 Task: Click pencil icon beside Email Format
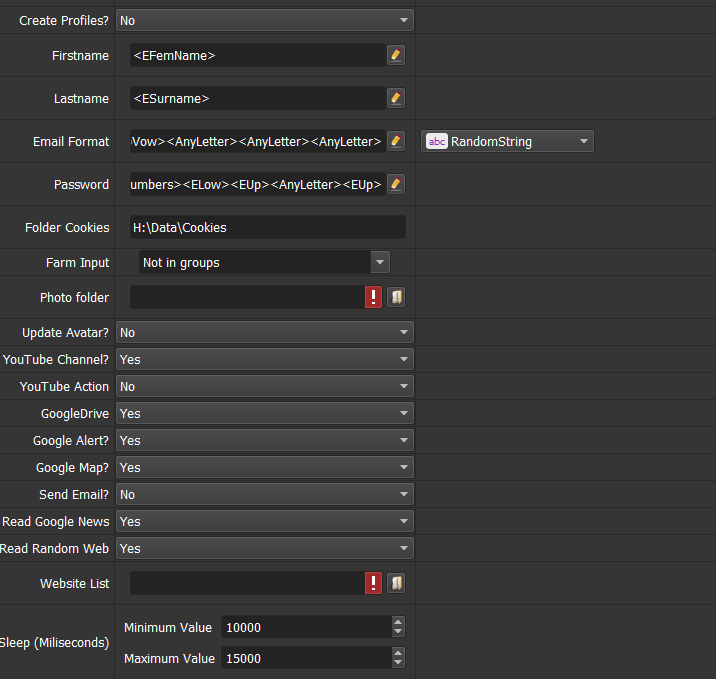click(x=396, y=141)
